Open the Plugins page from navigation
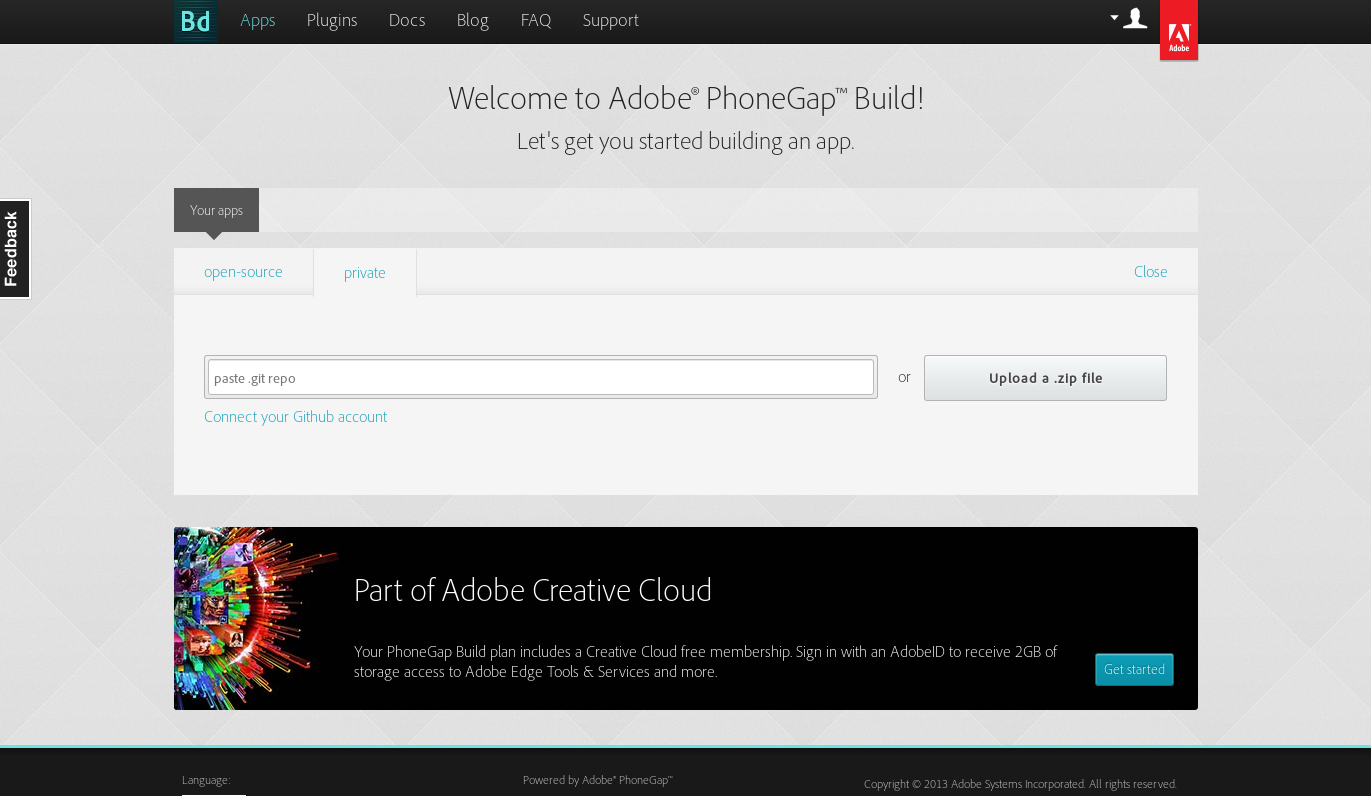The image size is (1371, 796). pyautogui.click(x=332, y=20)
